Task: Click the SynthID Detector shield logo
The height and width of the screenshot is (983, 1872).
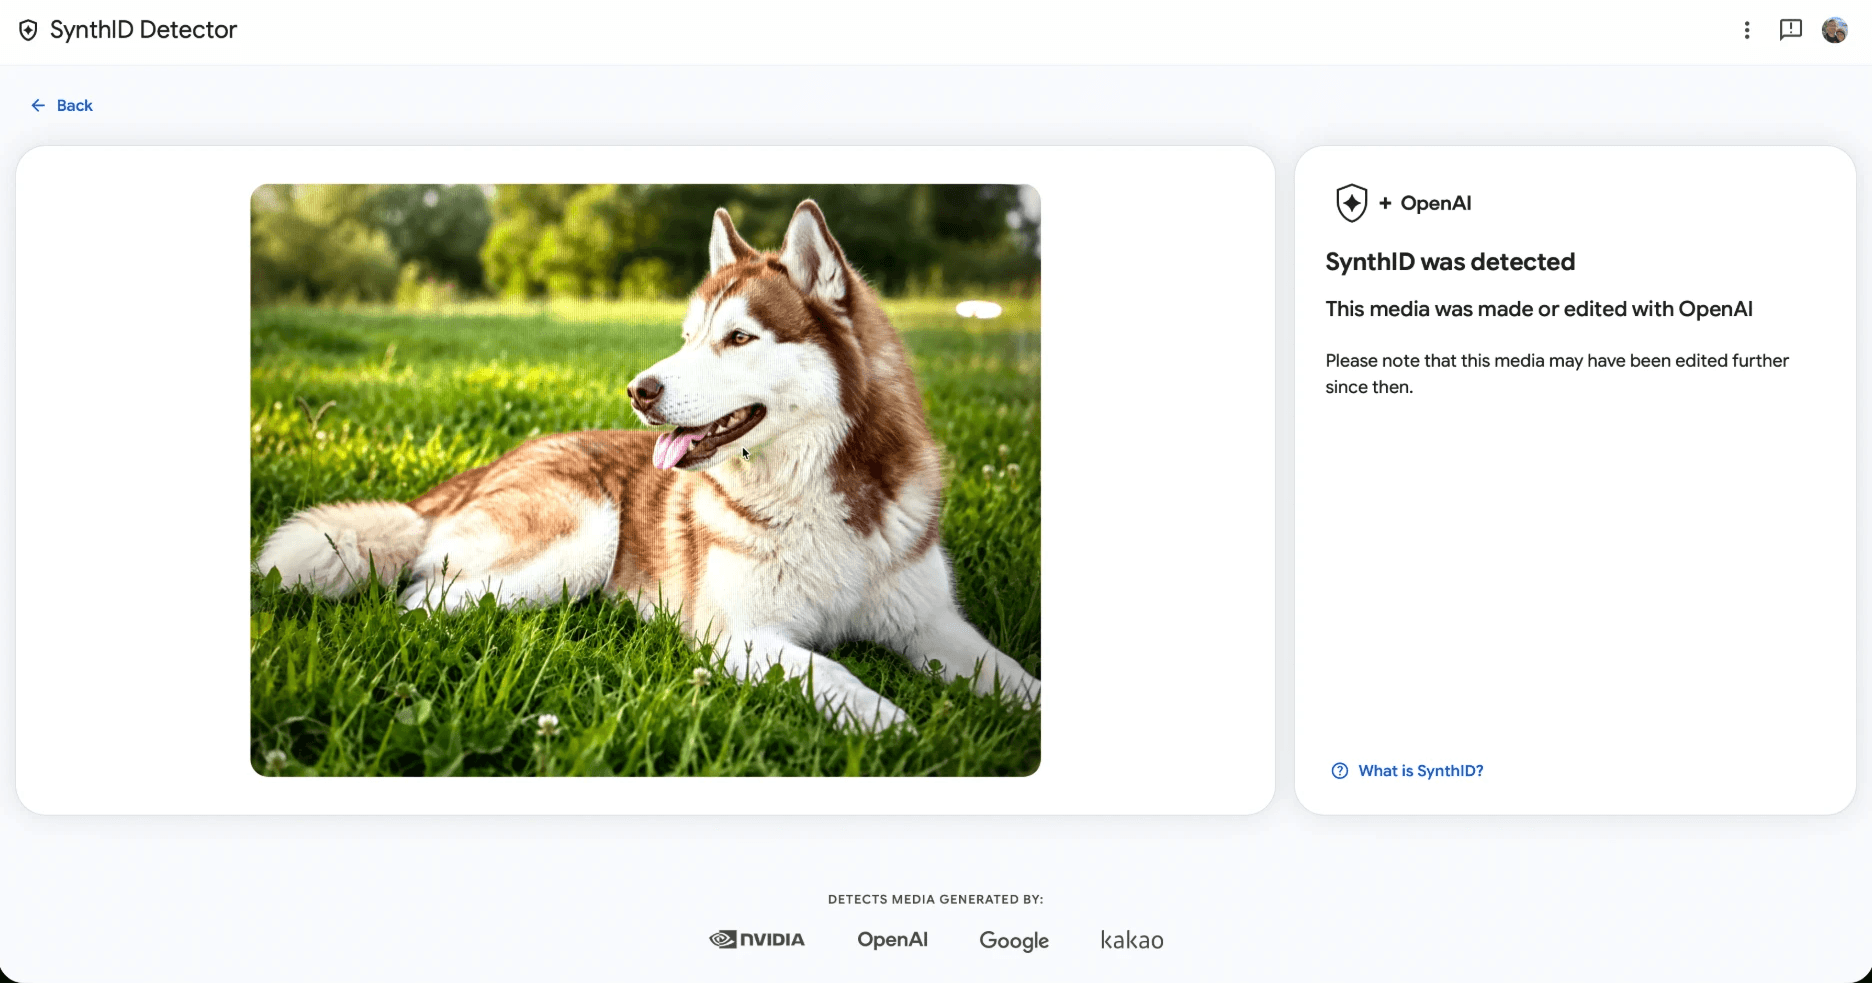Action: [28, 30]
